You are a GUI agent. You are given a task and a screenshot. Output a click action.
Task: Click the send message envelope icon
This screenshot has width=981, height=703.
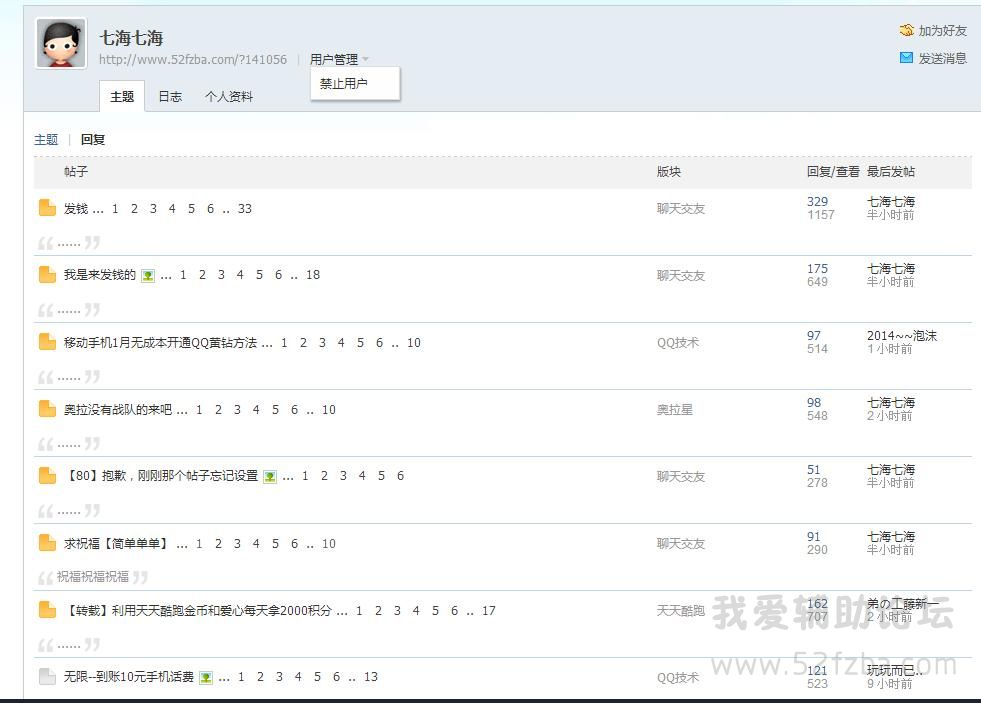[906, 58]
